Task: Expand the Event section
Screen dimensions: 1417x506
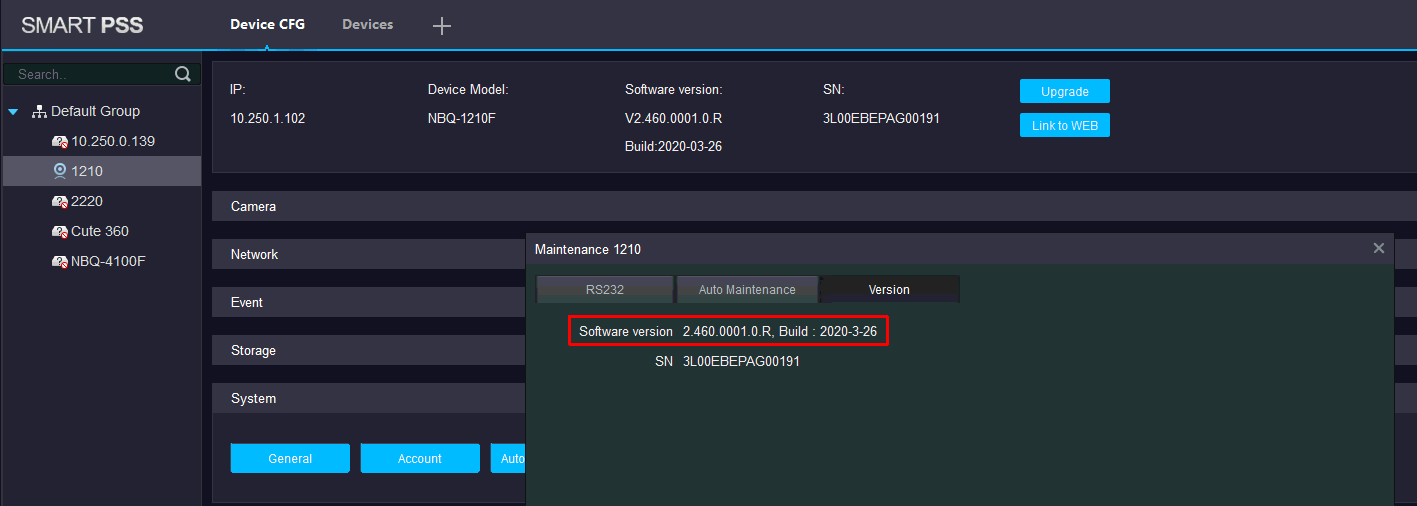Action: pyautogui.click(x=369, y=302)
